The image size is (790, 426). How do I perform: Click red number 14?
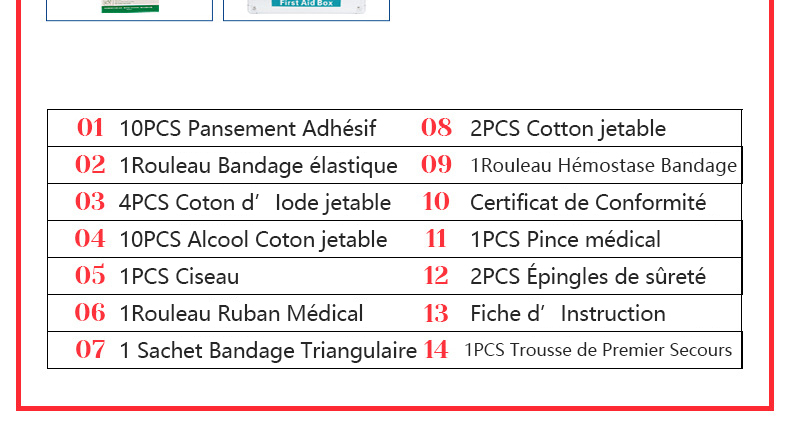[436, 349]
